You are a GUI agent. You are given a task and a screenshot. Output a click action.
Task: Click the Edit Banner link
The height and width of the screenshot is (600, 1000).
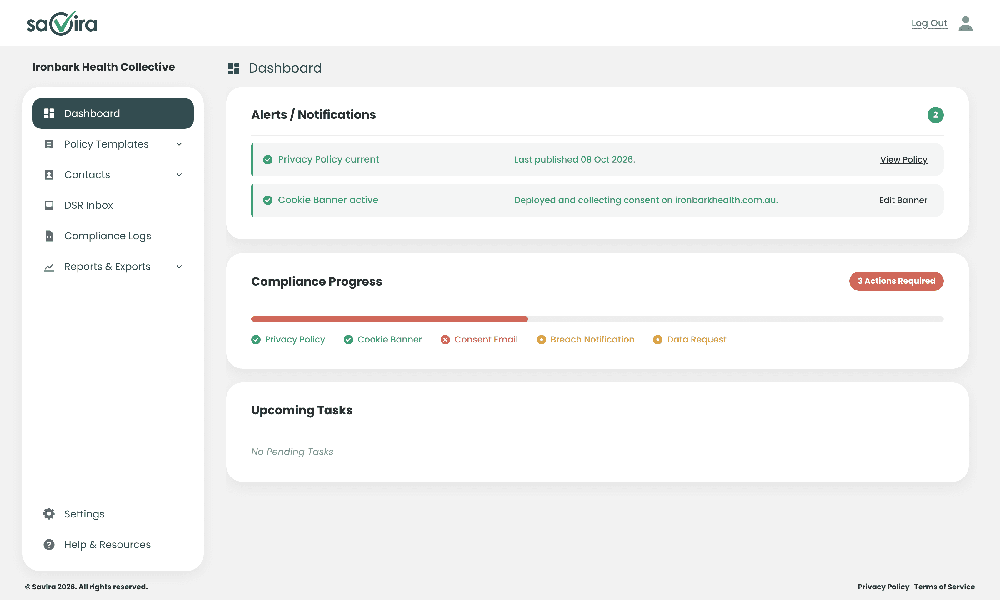(903, 200)
